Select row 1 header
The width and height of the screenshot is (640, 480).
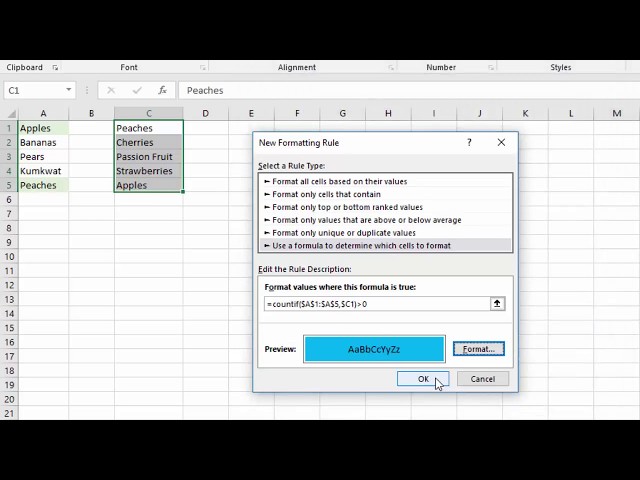pyautogui.click(x=9, y=128)
